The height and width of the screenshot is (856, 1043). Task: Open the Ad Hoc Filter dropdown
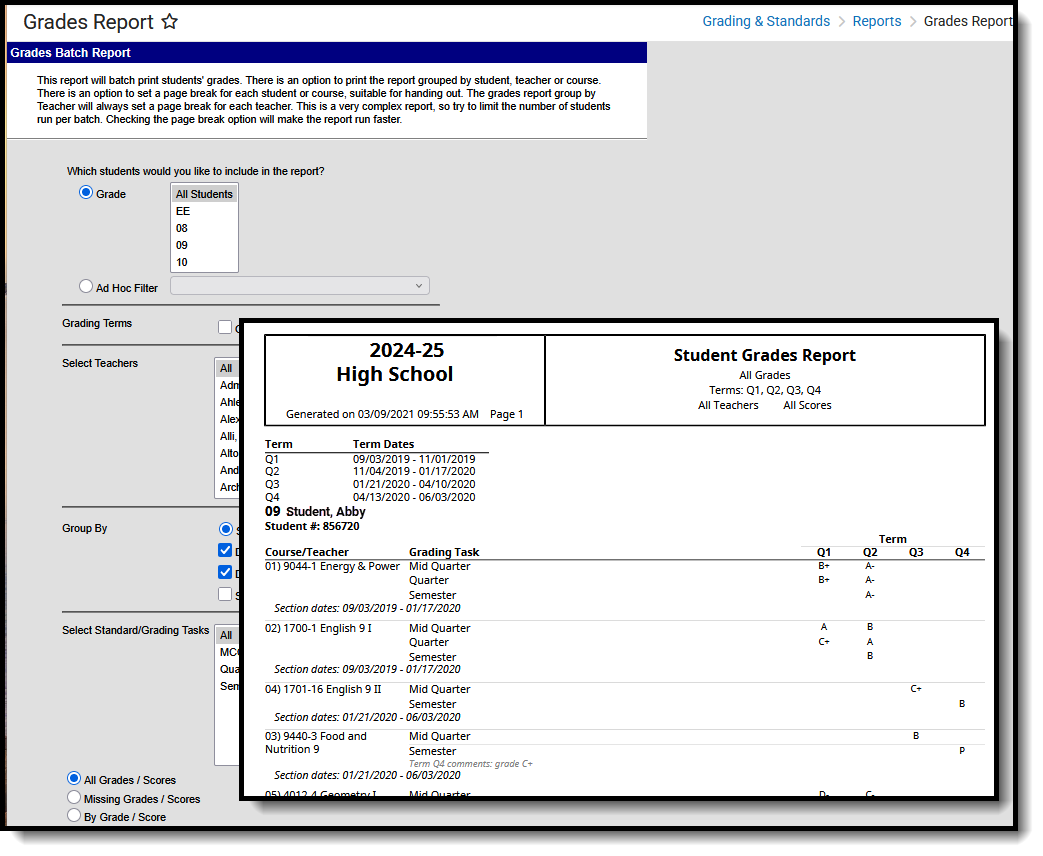point(299,286)
